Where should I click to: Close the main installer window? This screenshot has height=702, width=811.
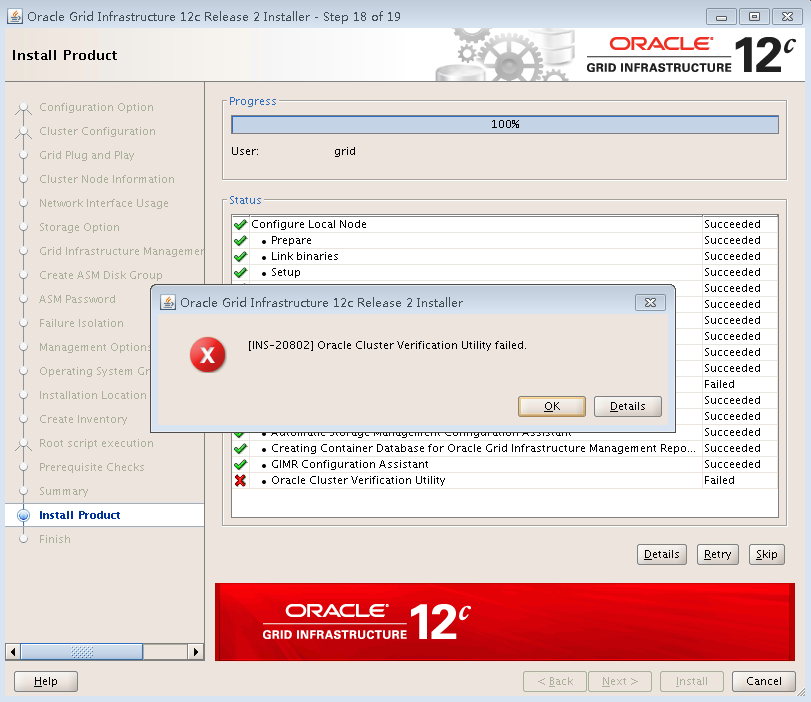pos(787,17)
